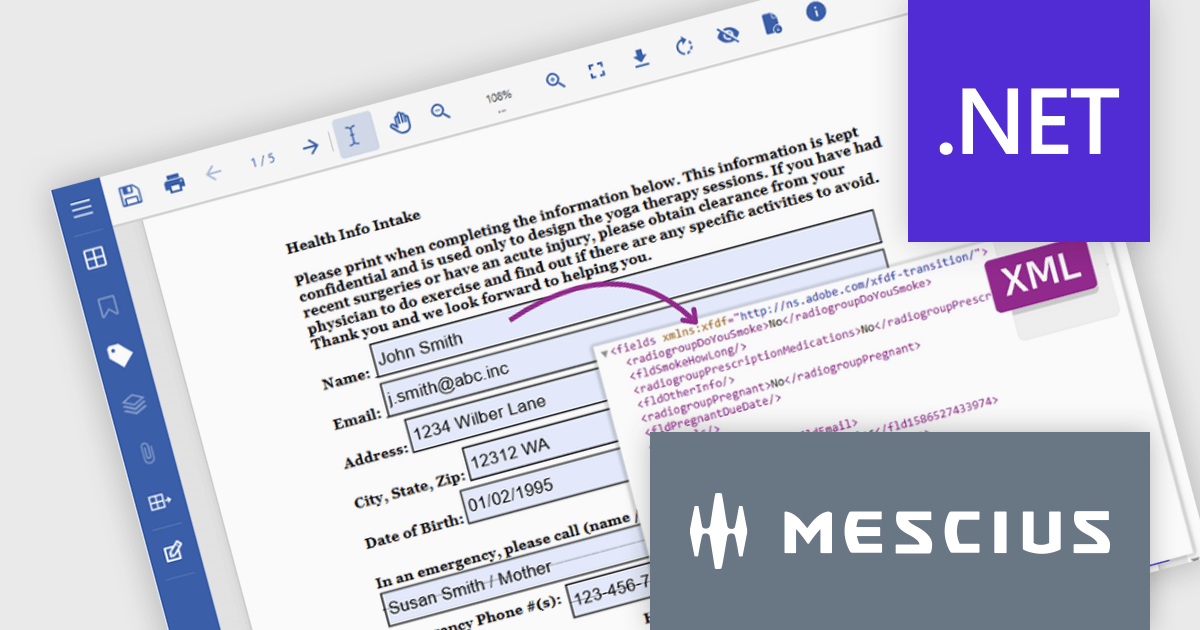Expand the bookmarks outline panel
The image size is (1200, 630).
[109, 307]
